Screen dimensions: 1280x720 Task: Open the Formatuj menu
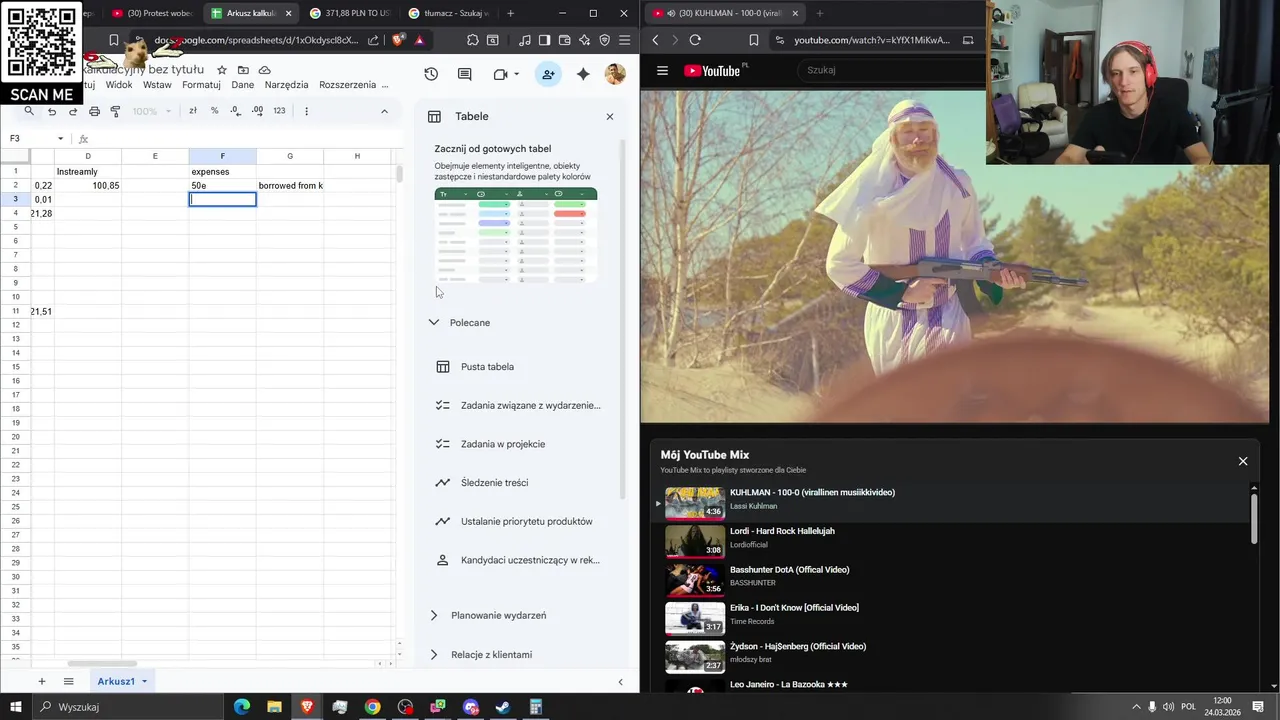201,85
